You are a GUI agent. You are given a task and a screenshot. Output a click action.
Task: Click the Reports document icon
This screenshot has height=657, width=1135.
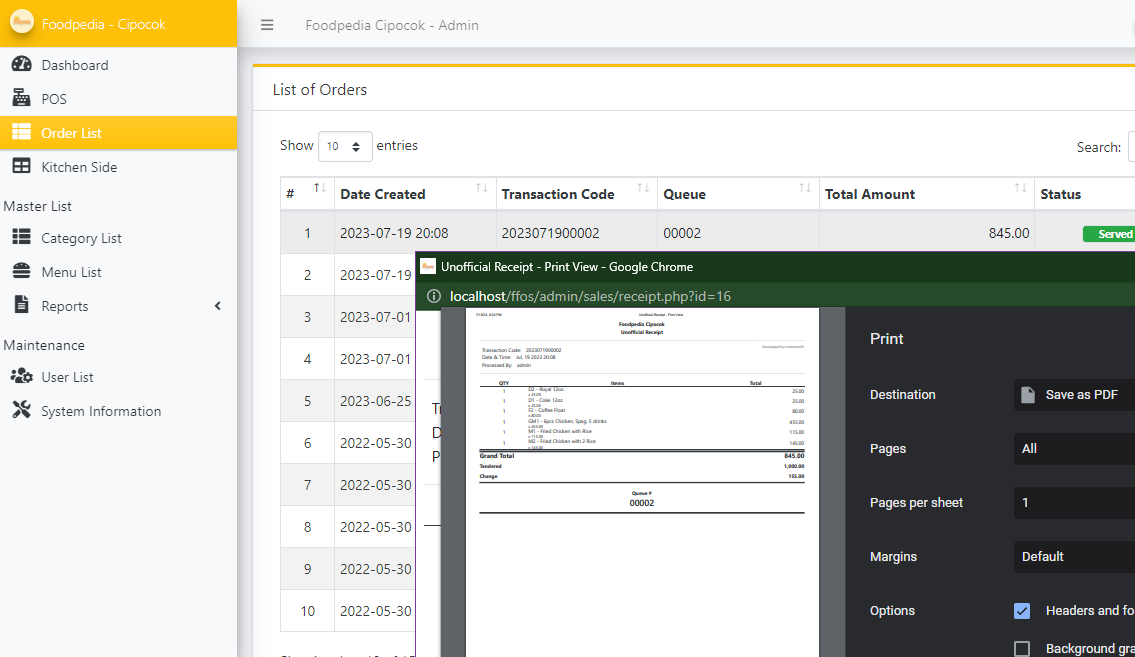22,305
